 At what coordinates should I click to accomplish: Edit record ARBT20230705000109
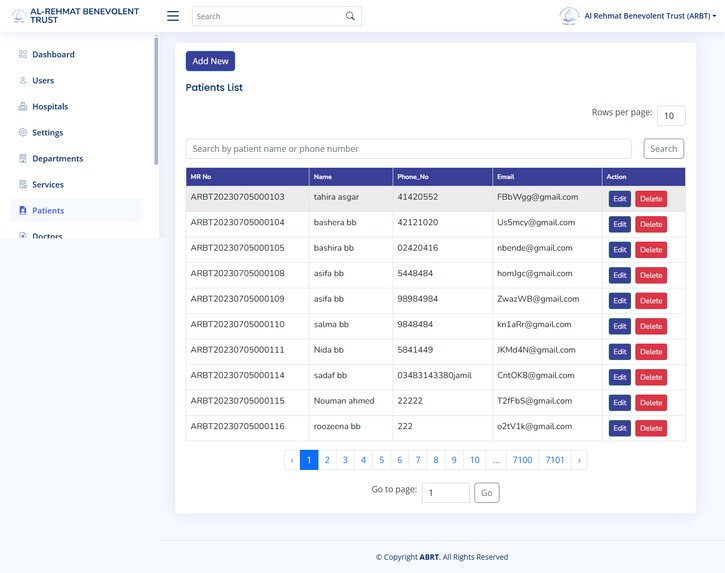pyautogui.click(x=620, y=301)
